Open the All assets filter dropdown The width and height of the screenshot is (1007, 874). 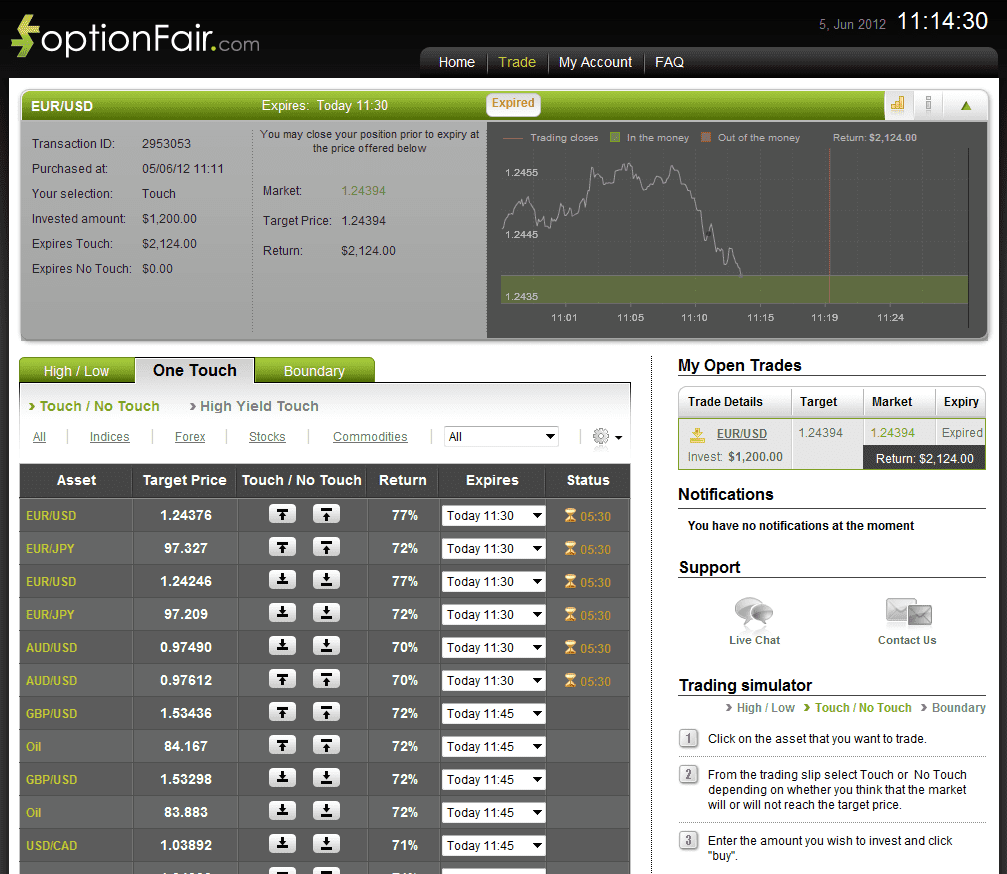point(501,436)
